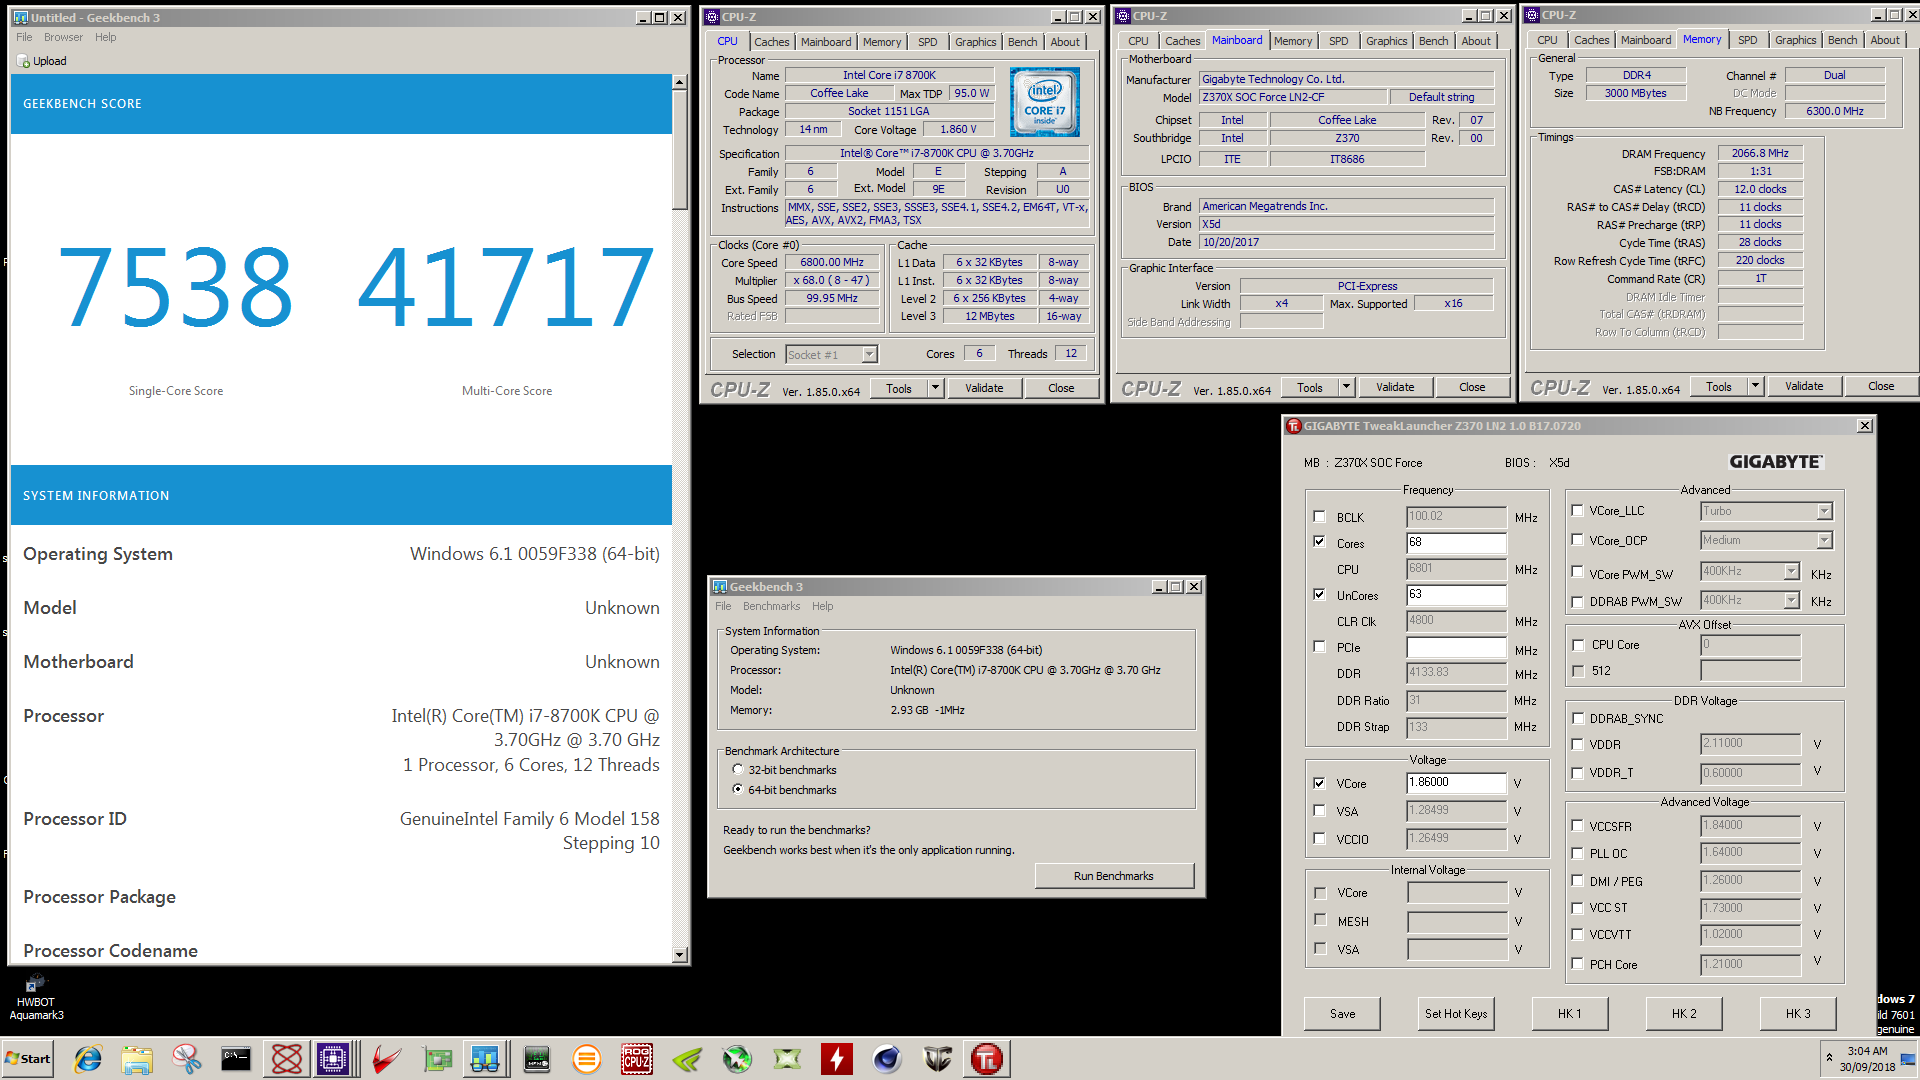Click the Geekbench results scrollbar thumb
The height and width of the screenshot is (1080, 1920).
click(x=680, y=150)
